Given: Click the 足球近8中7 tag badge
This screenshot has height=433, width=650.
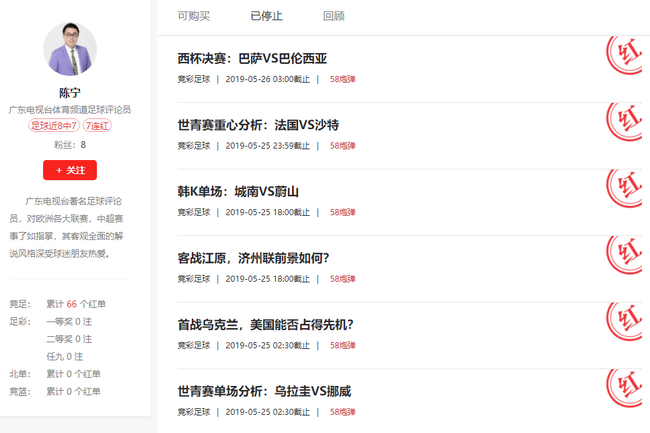Looking at the screenshot, I should pyautogui.click(x=53, y=125).
